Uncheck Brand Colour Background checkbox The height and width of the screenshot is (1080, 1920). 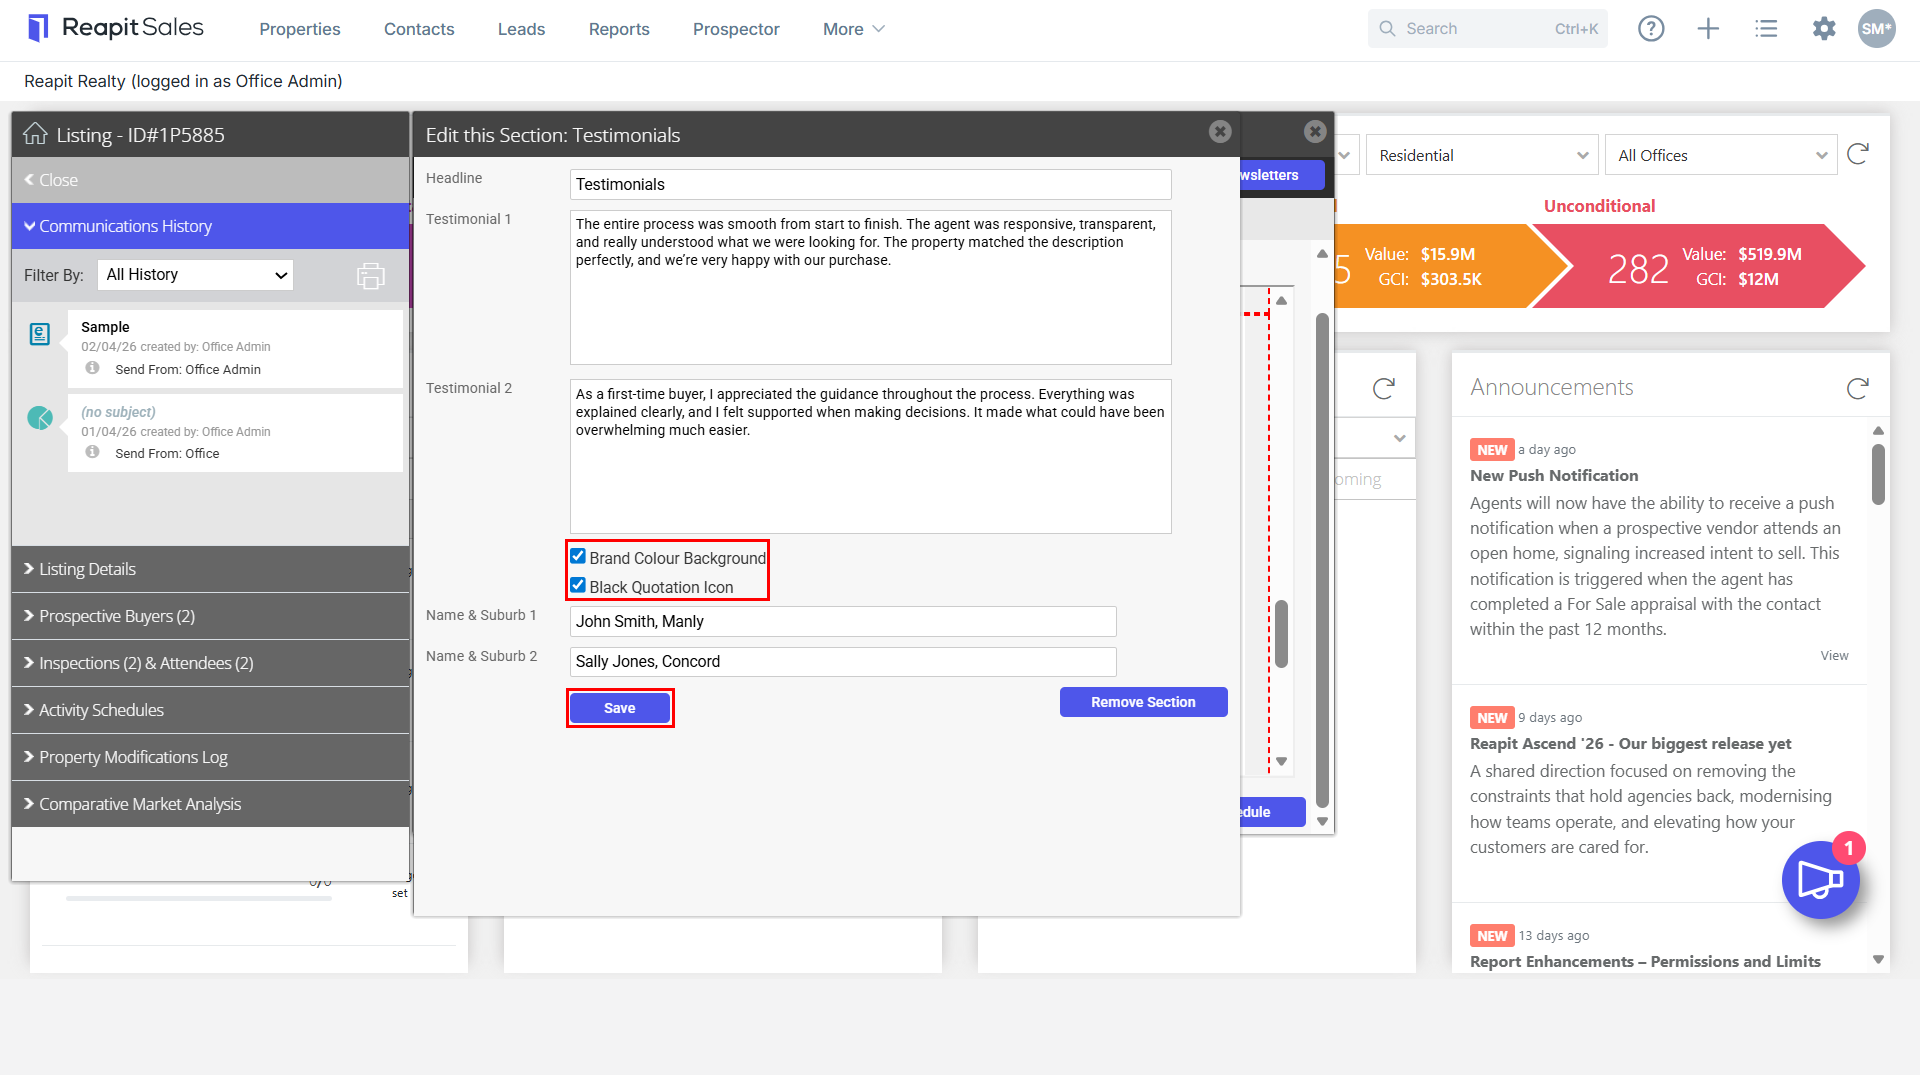[578, 557]
